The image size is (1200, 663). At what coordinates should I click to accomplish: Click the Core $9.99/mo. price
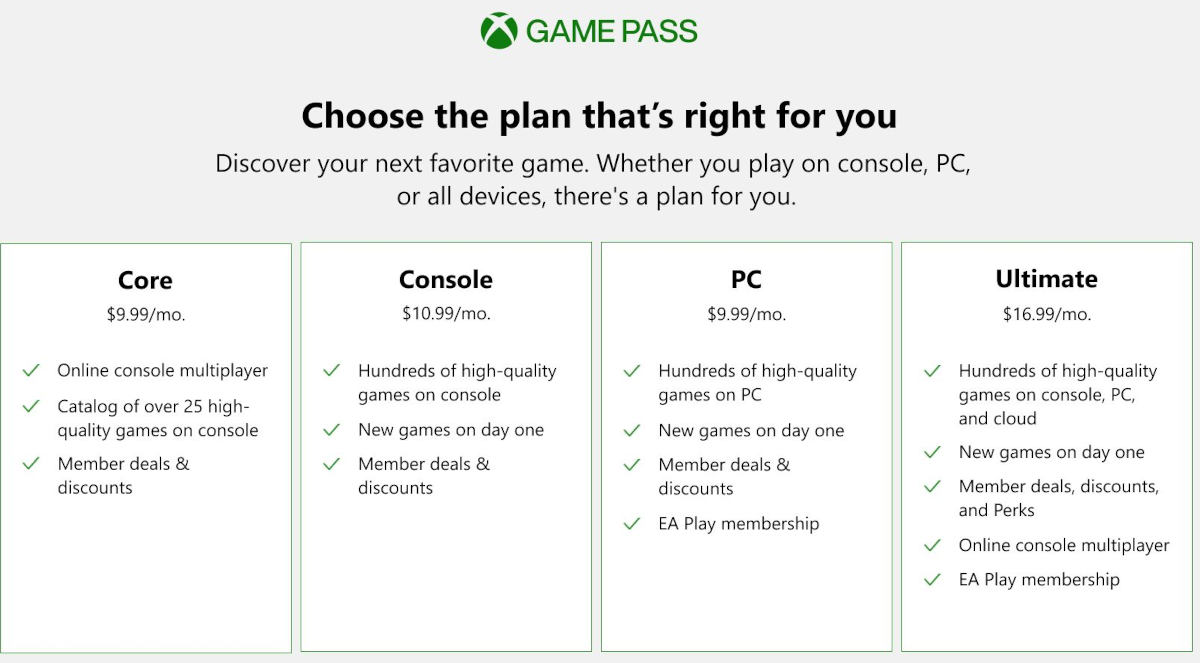[x=146, y=314]
